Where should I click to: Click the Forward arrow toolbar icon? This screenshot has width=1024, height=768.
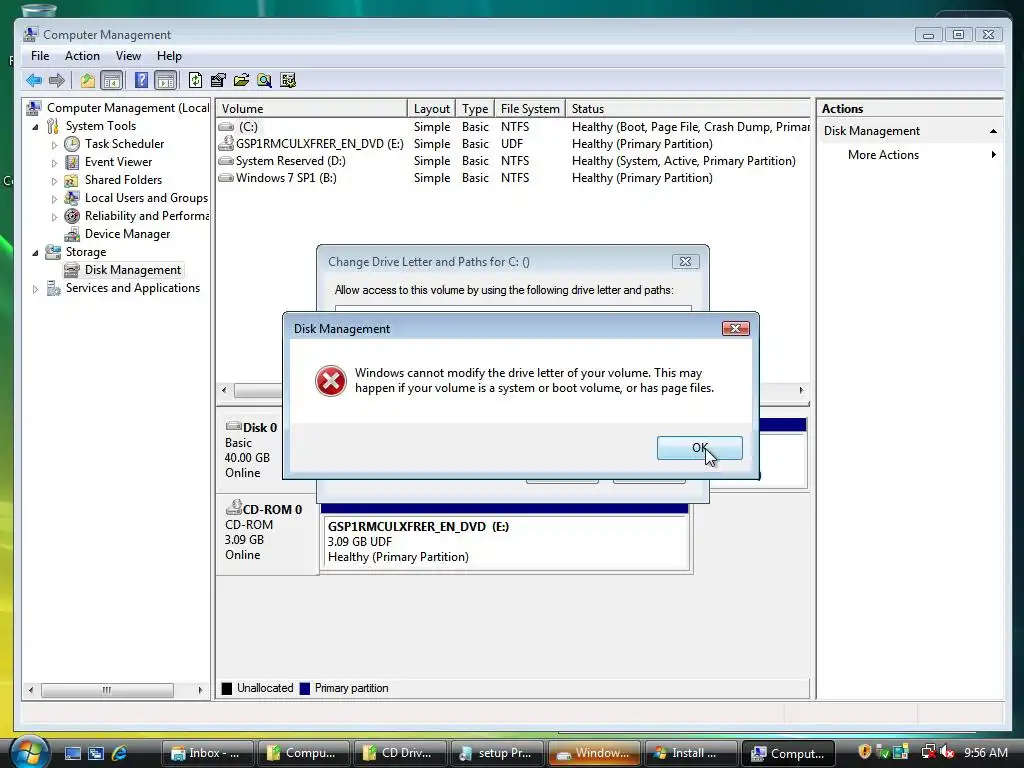[x=57, y=80]
